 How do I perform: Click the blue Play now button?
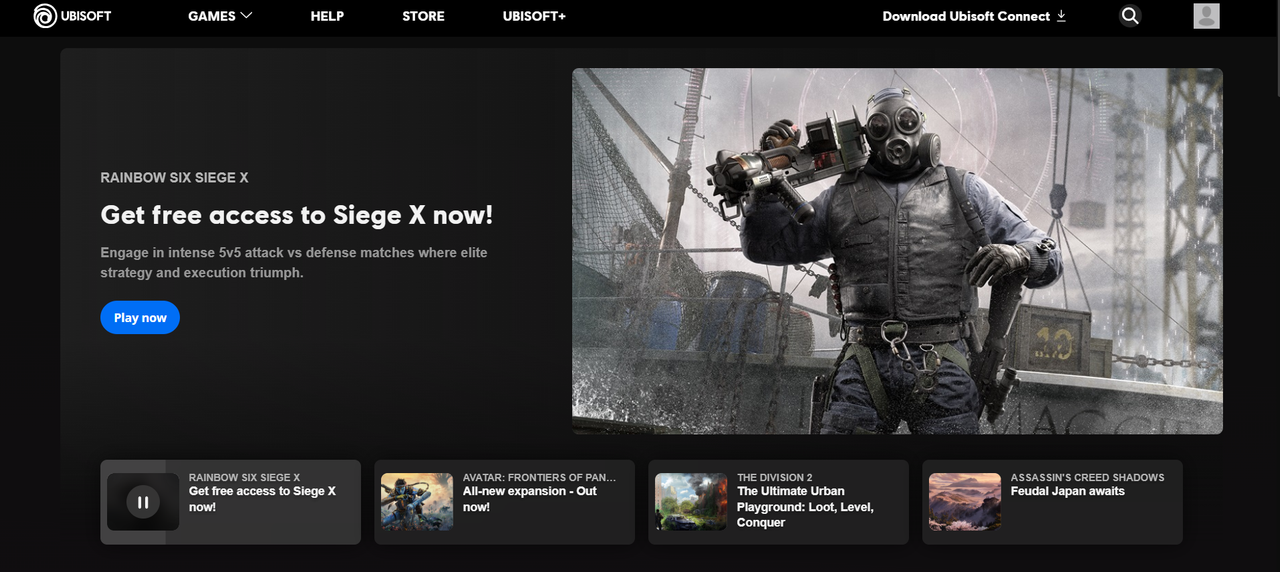tap(140, 317)
